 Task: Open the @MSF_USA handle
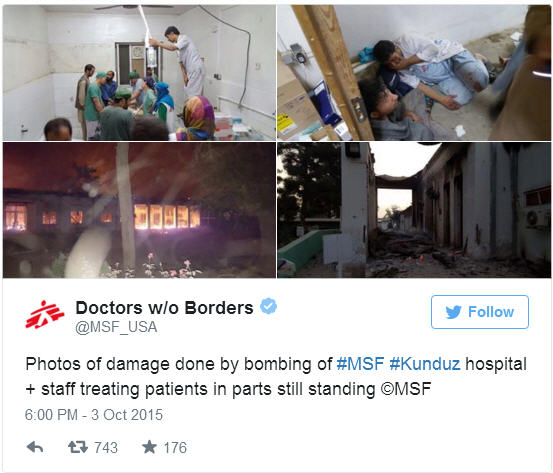116,327
